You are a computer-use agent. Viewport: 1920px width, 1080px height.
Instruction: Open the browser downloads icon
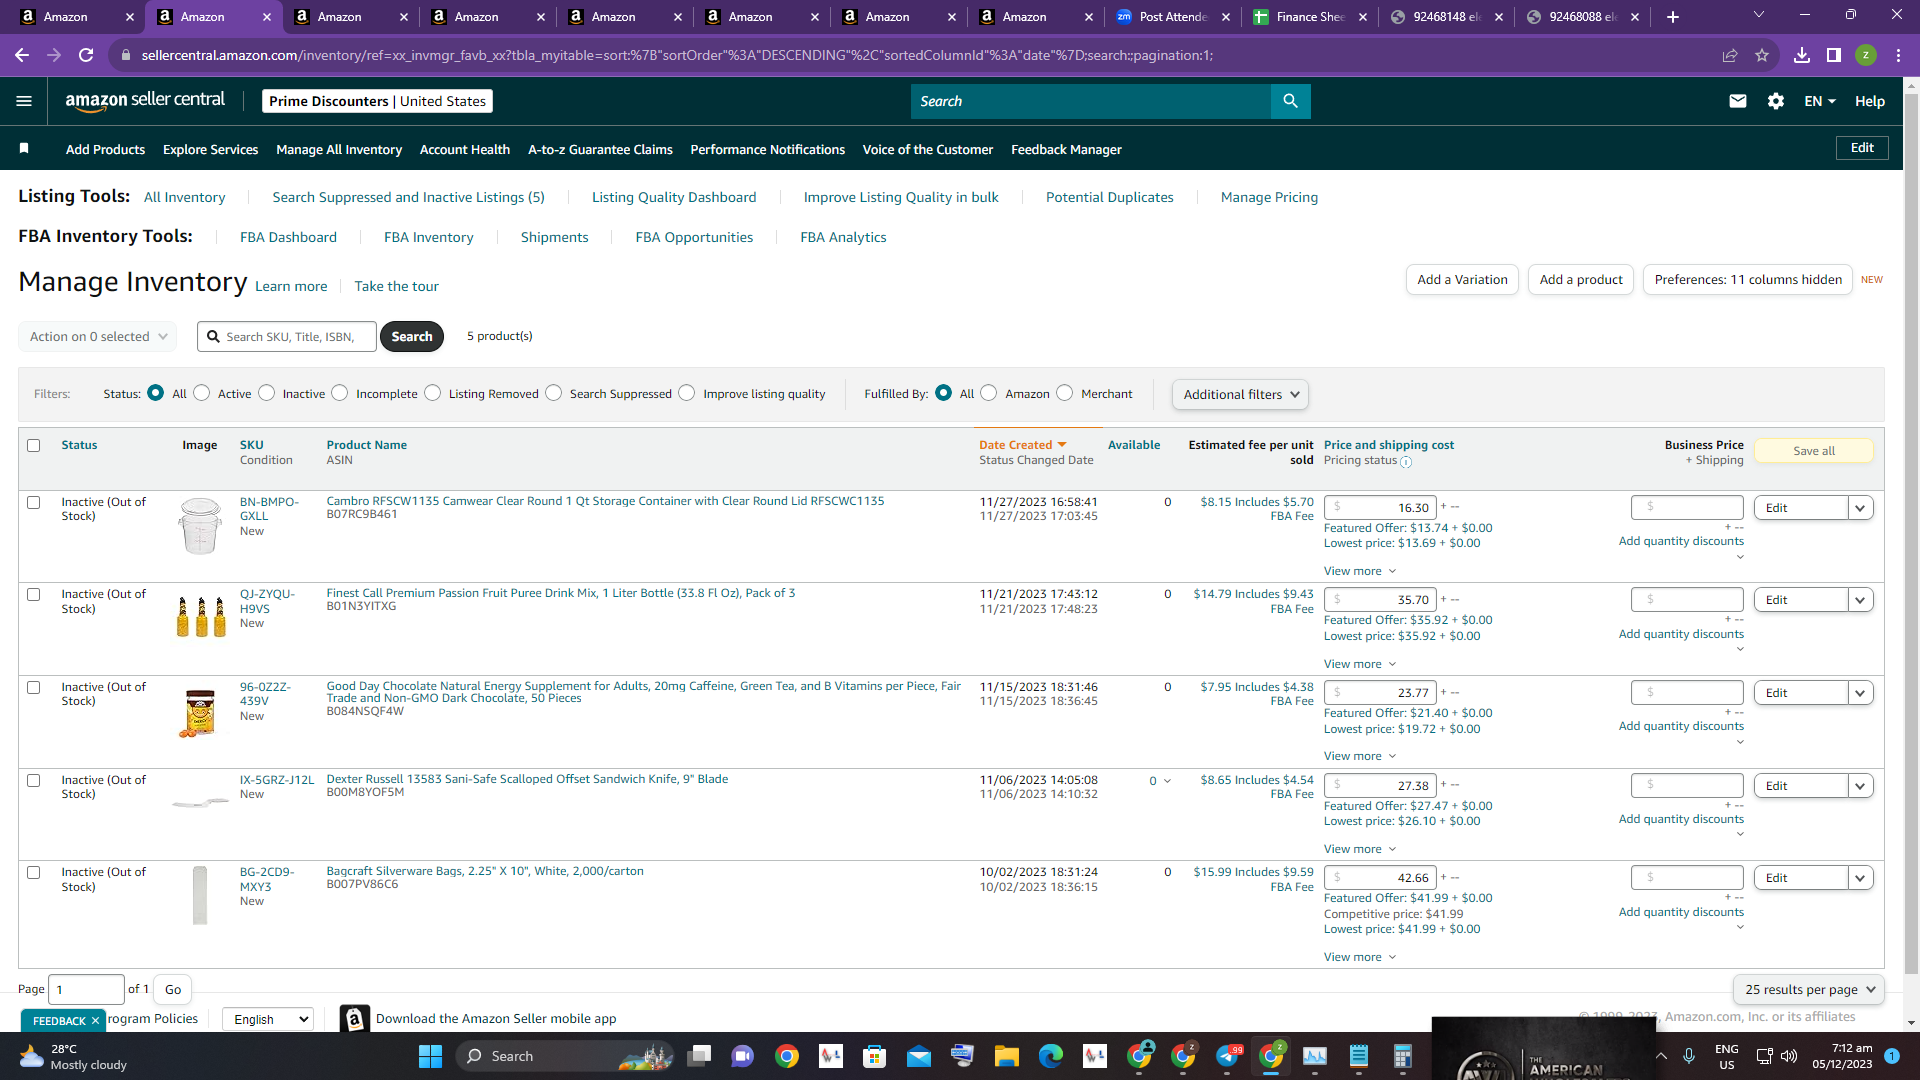coord(1802,55)
